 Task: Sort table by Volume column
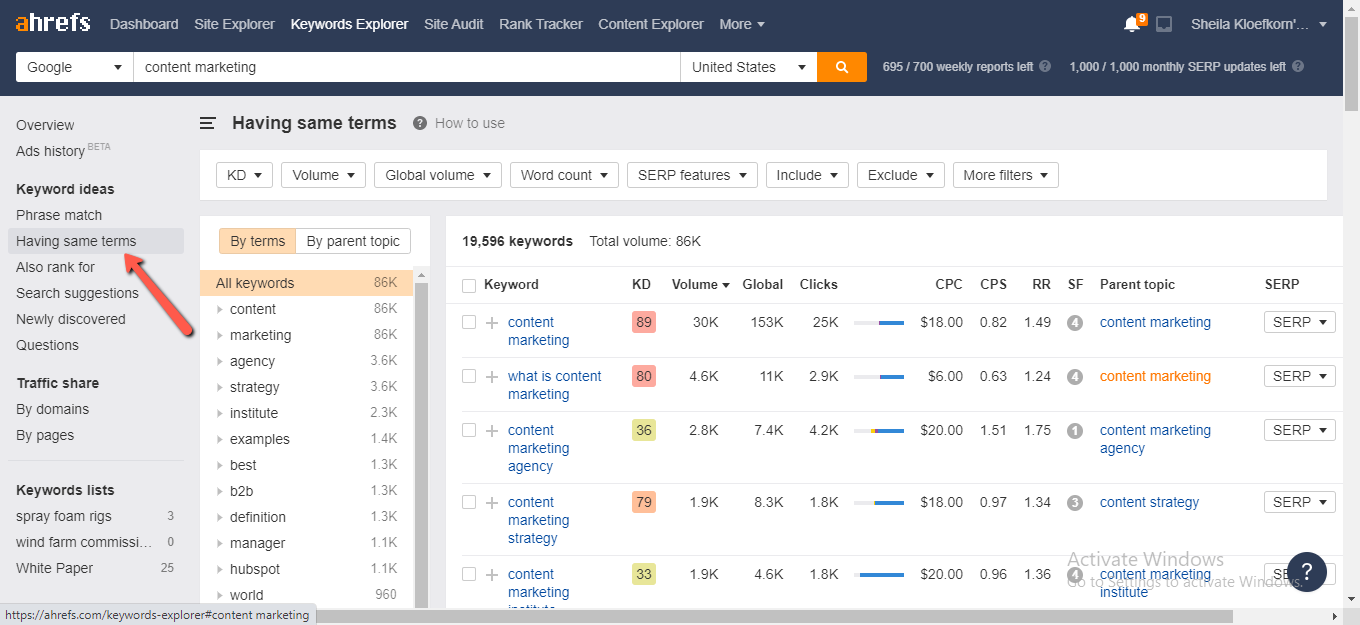[x=701, y=284]
